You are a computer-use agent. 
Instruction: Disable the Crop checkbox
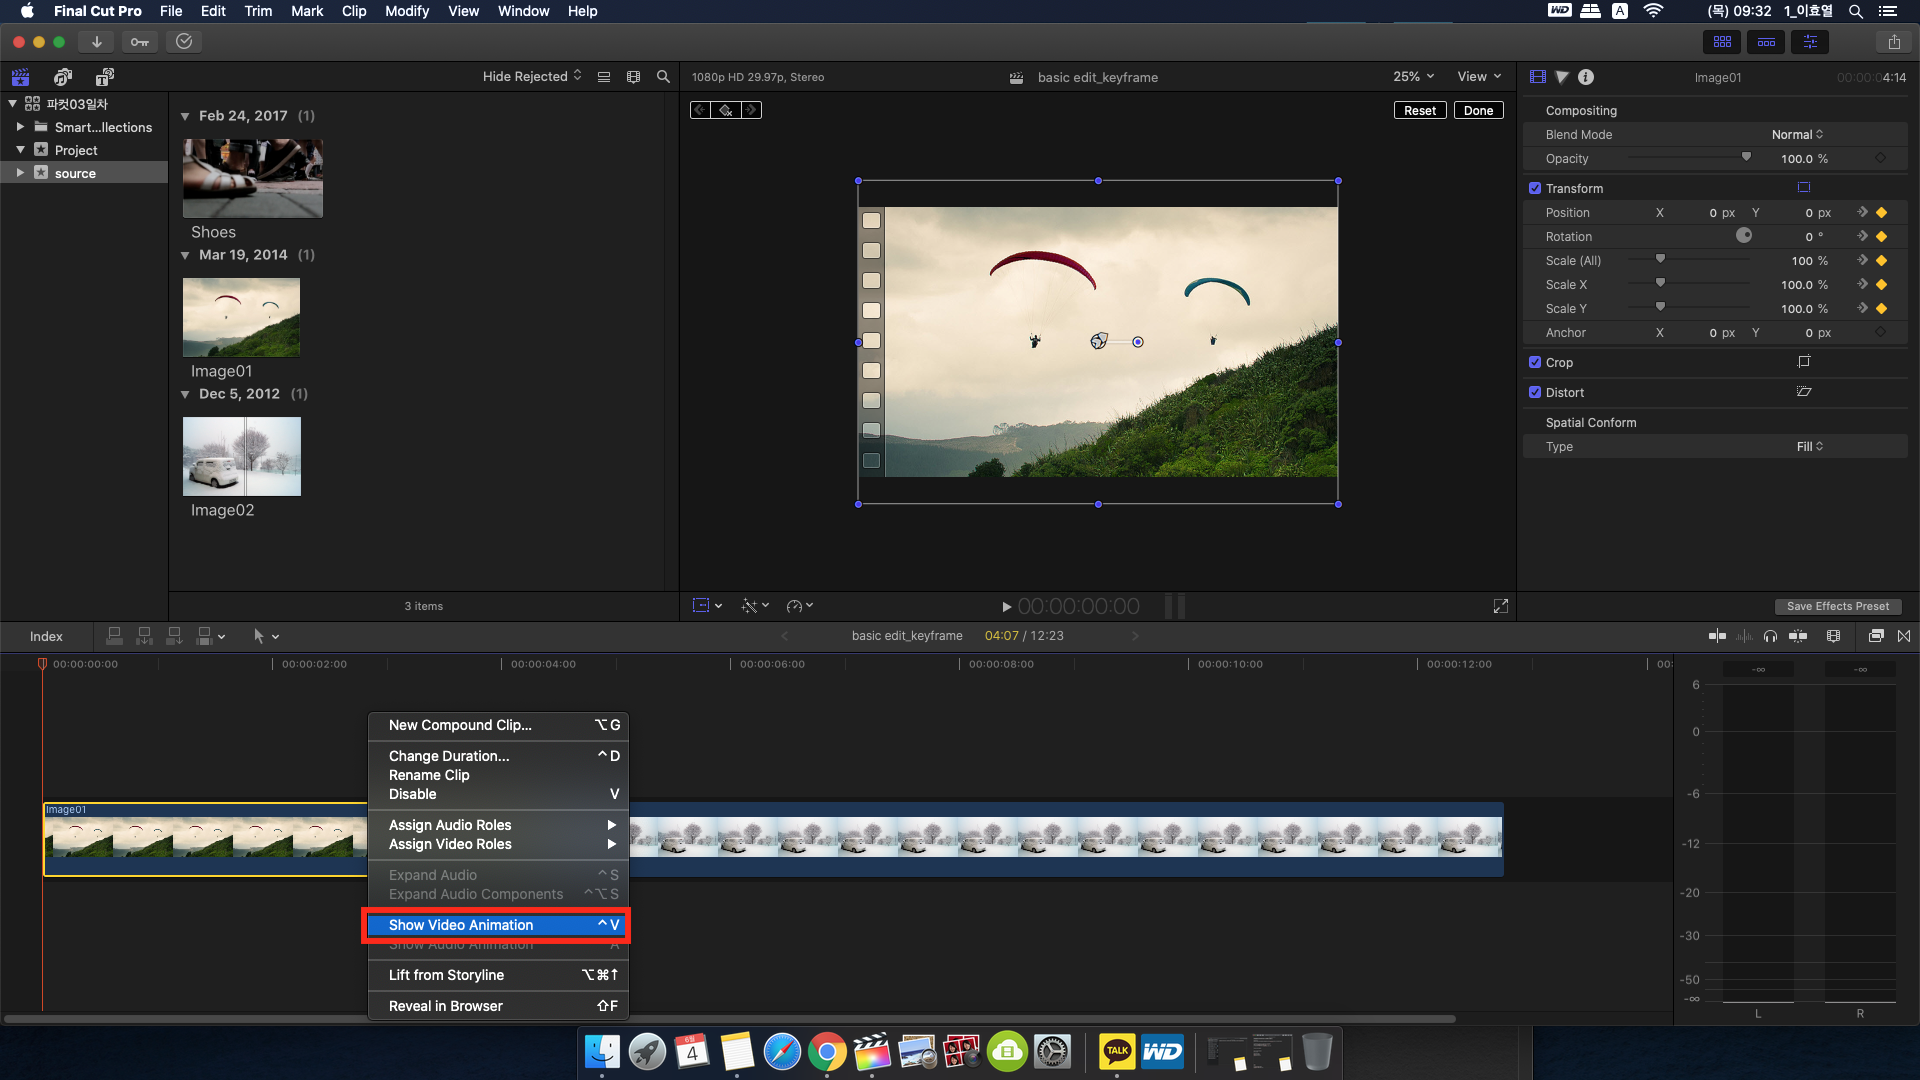[1535, 362]
